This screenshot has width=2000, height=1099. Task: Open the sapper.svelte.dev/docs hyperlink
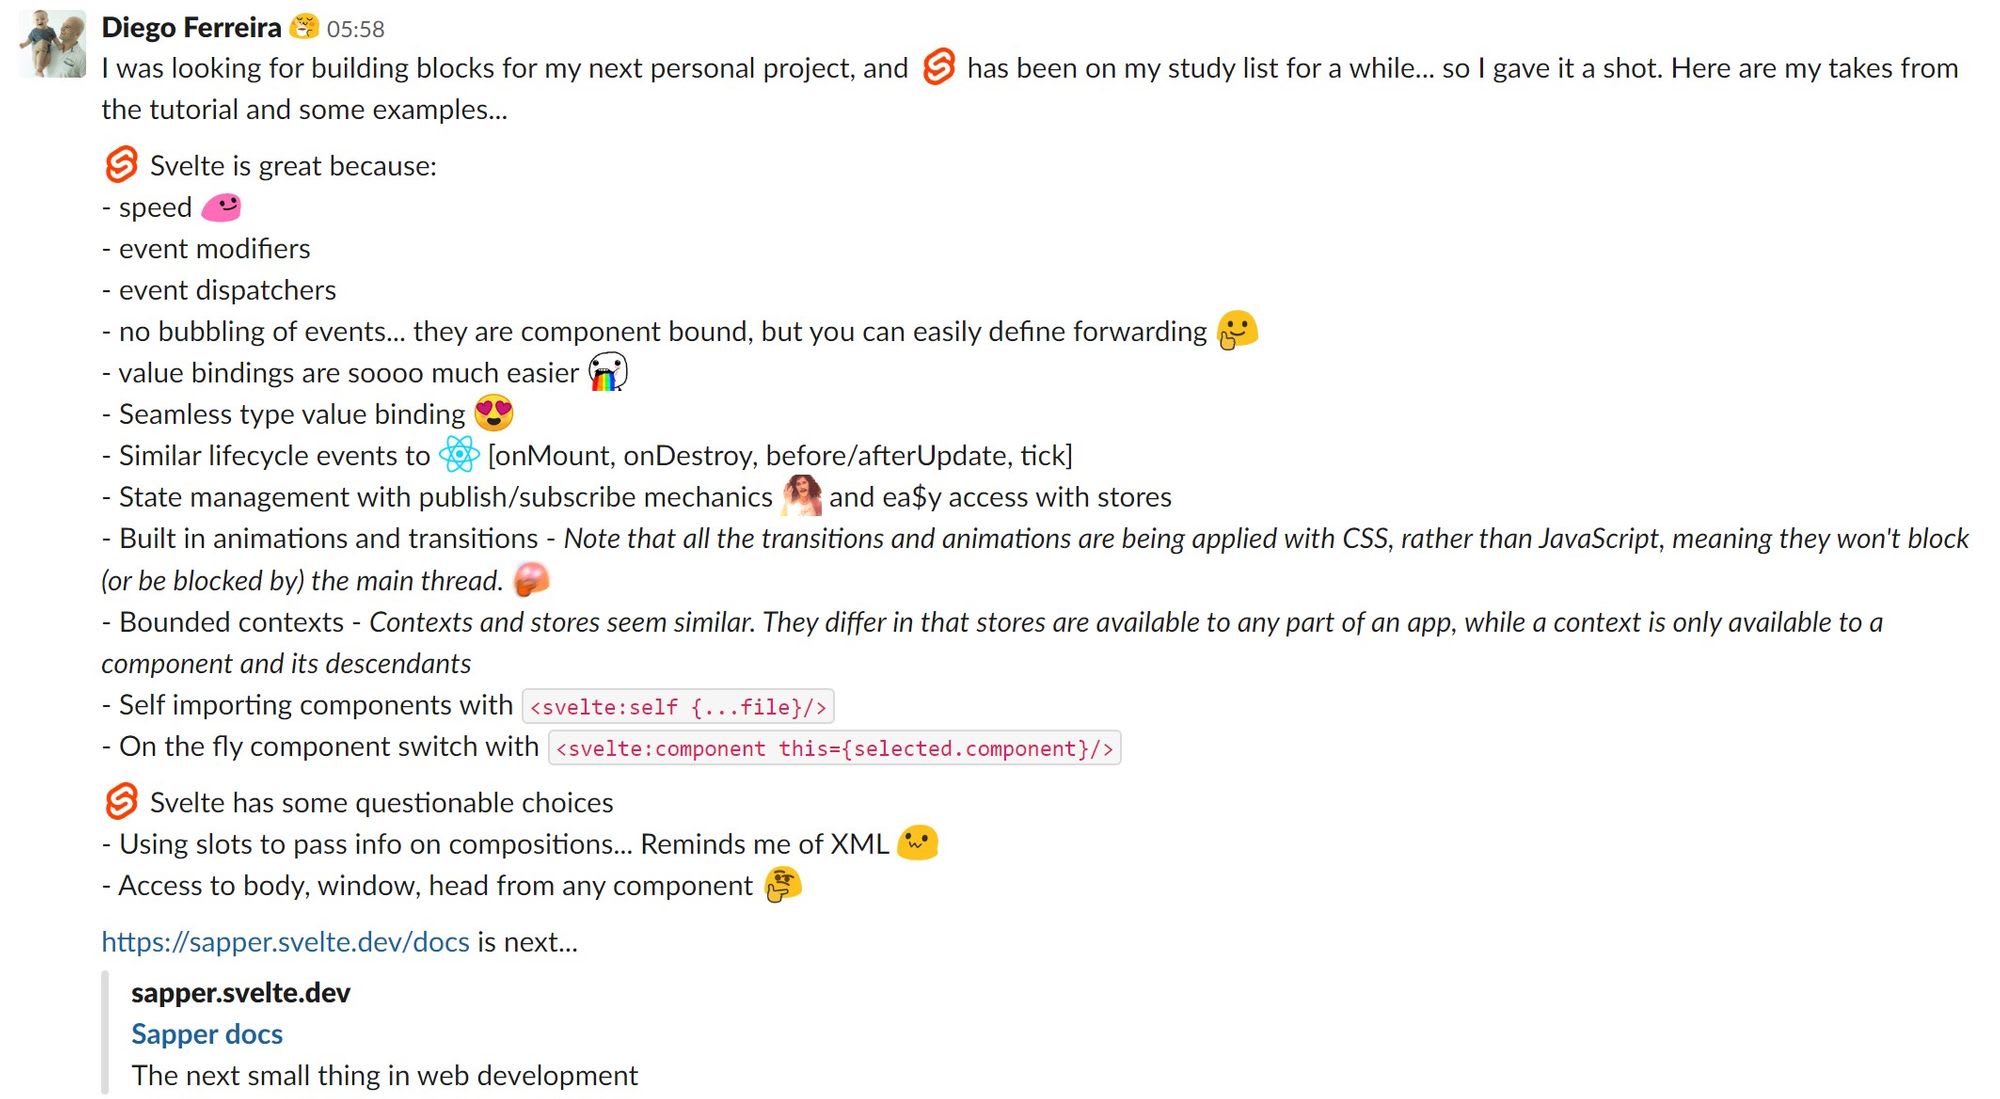(x=285, y=942)
